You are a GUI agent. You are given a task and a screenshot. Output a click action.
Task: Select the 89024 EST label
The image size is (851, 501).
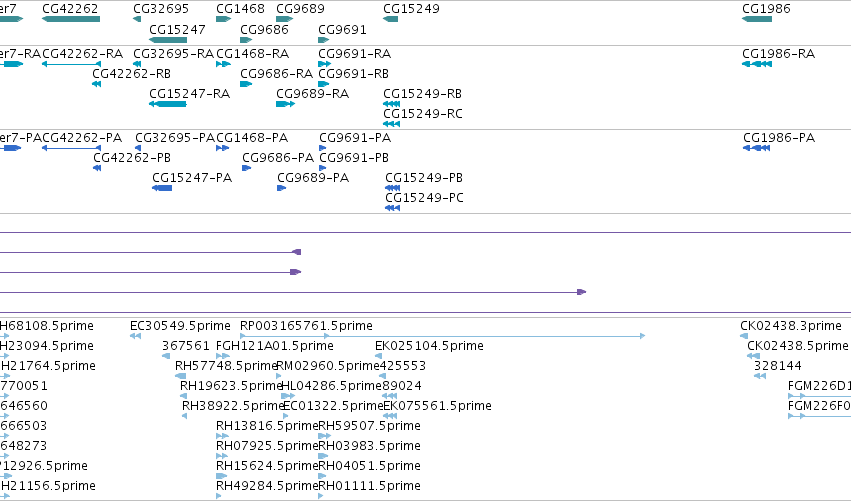(402, 386)
